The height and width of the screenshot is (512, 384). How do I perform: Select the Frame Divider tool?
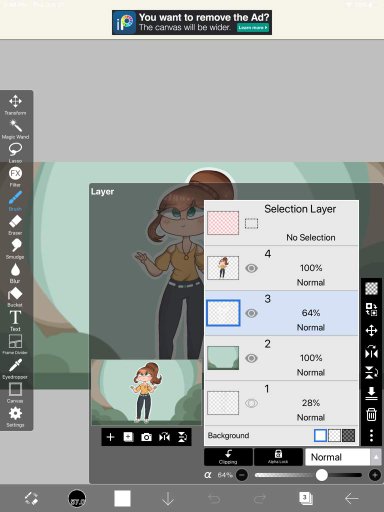15,344
